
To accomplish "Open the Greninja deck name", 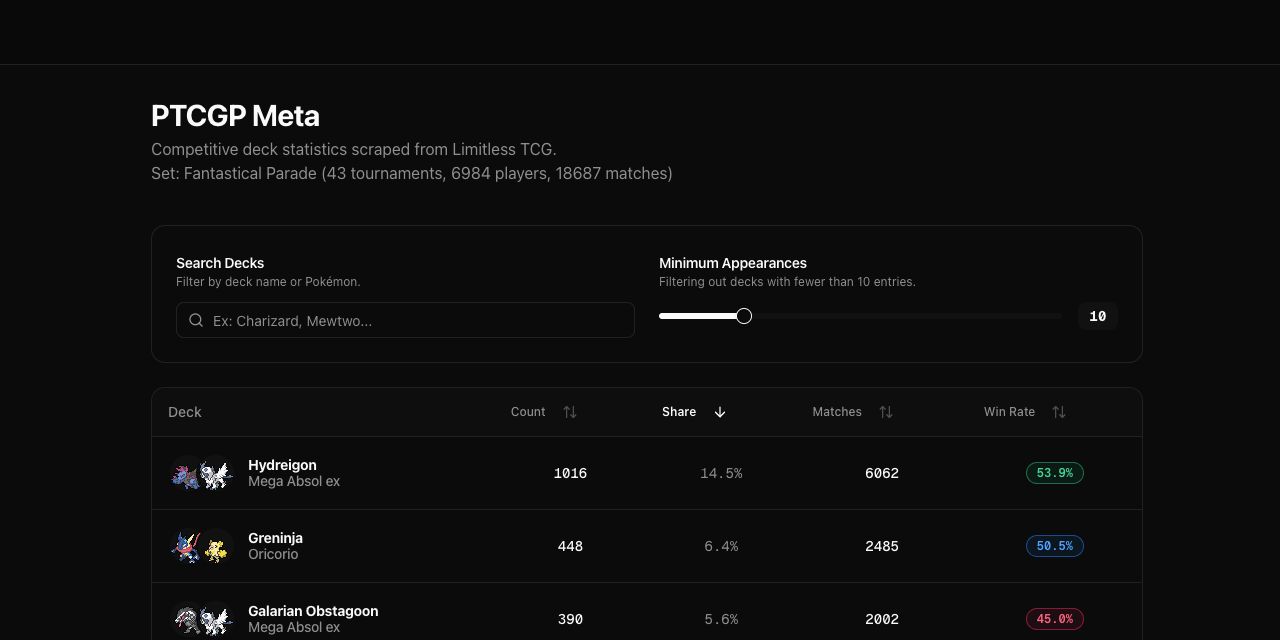I will pos(275,538).
